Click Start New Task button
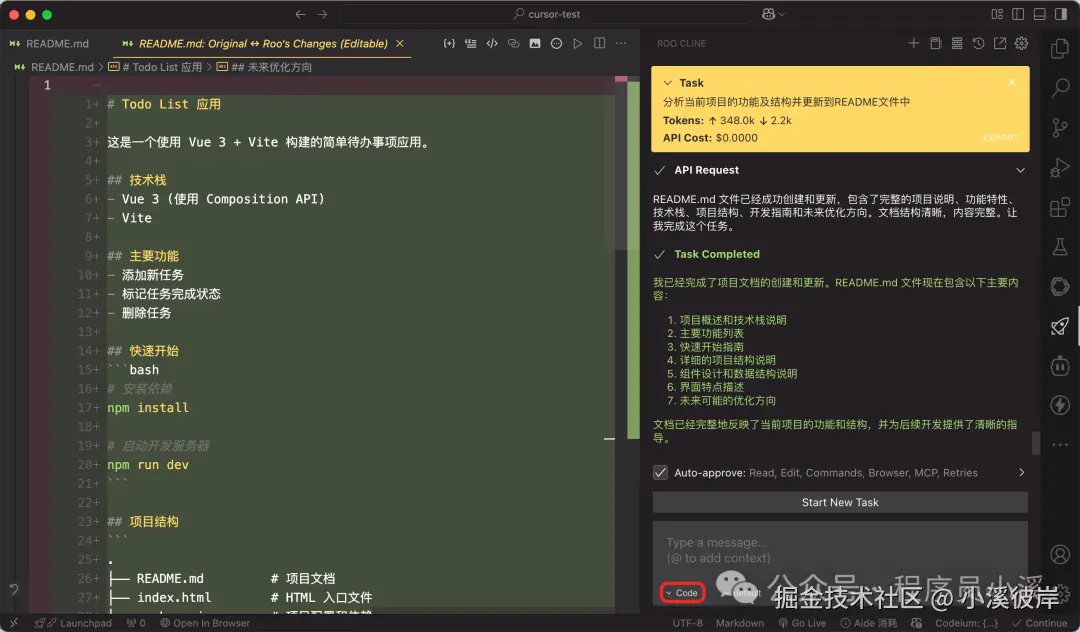Screen dimensions: 1080x632 coord(840,502)
